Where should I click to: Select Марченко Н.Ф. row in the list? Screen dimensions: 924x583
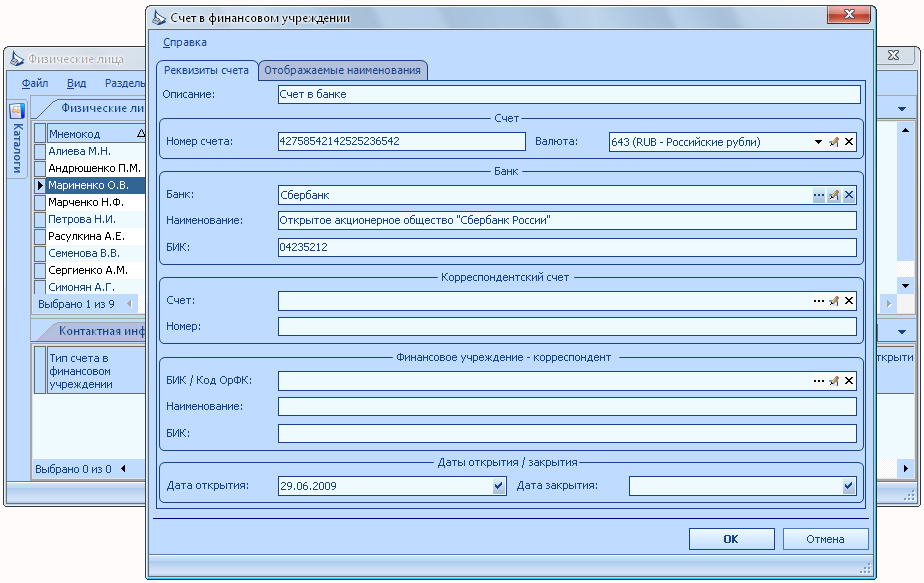[96, 203]
